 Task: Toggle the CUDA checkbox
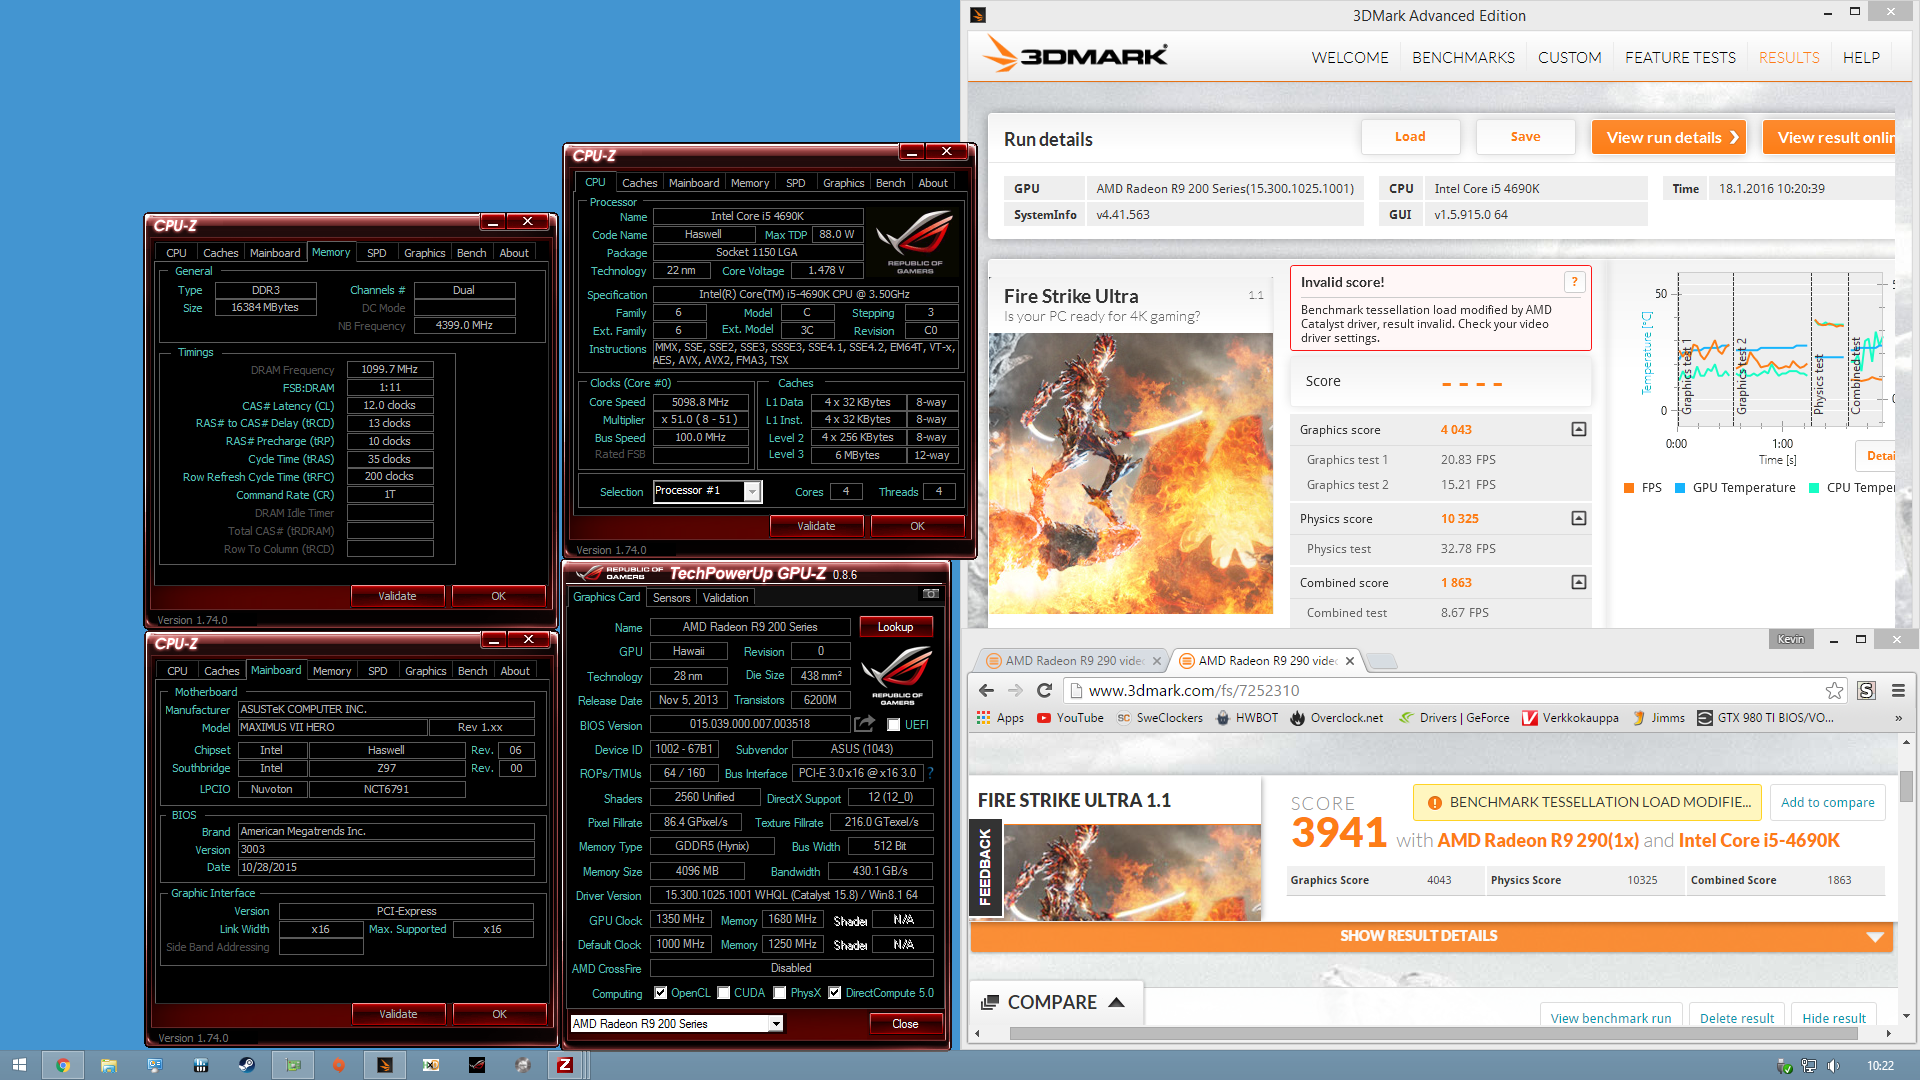point(723,993)
